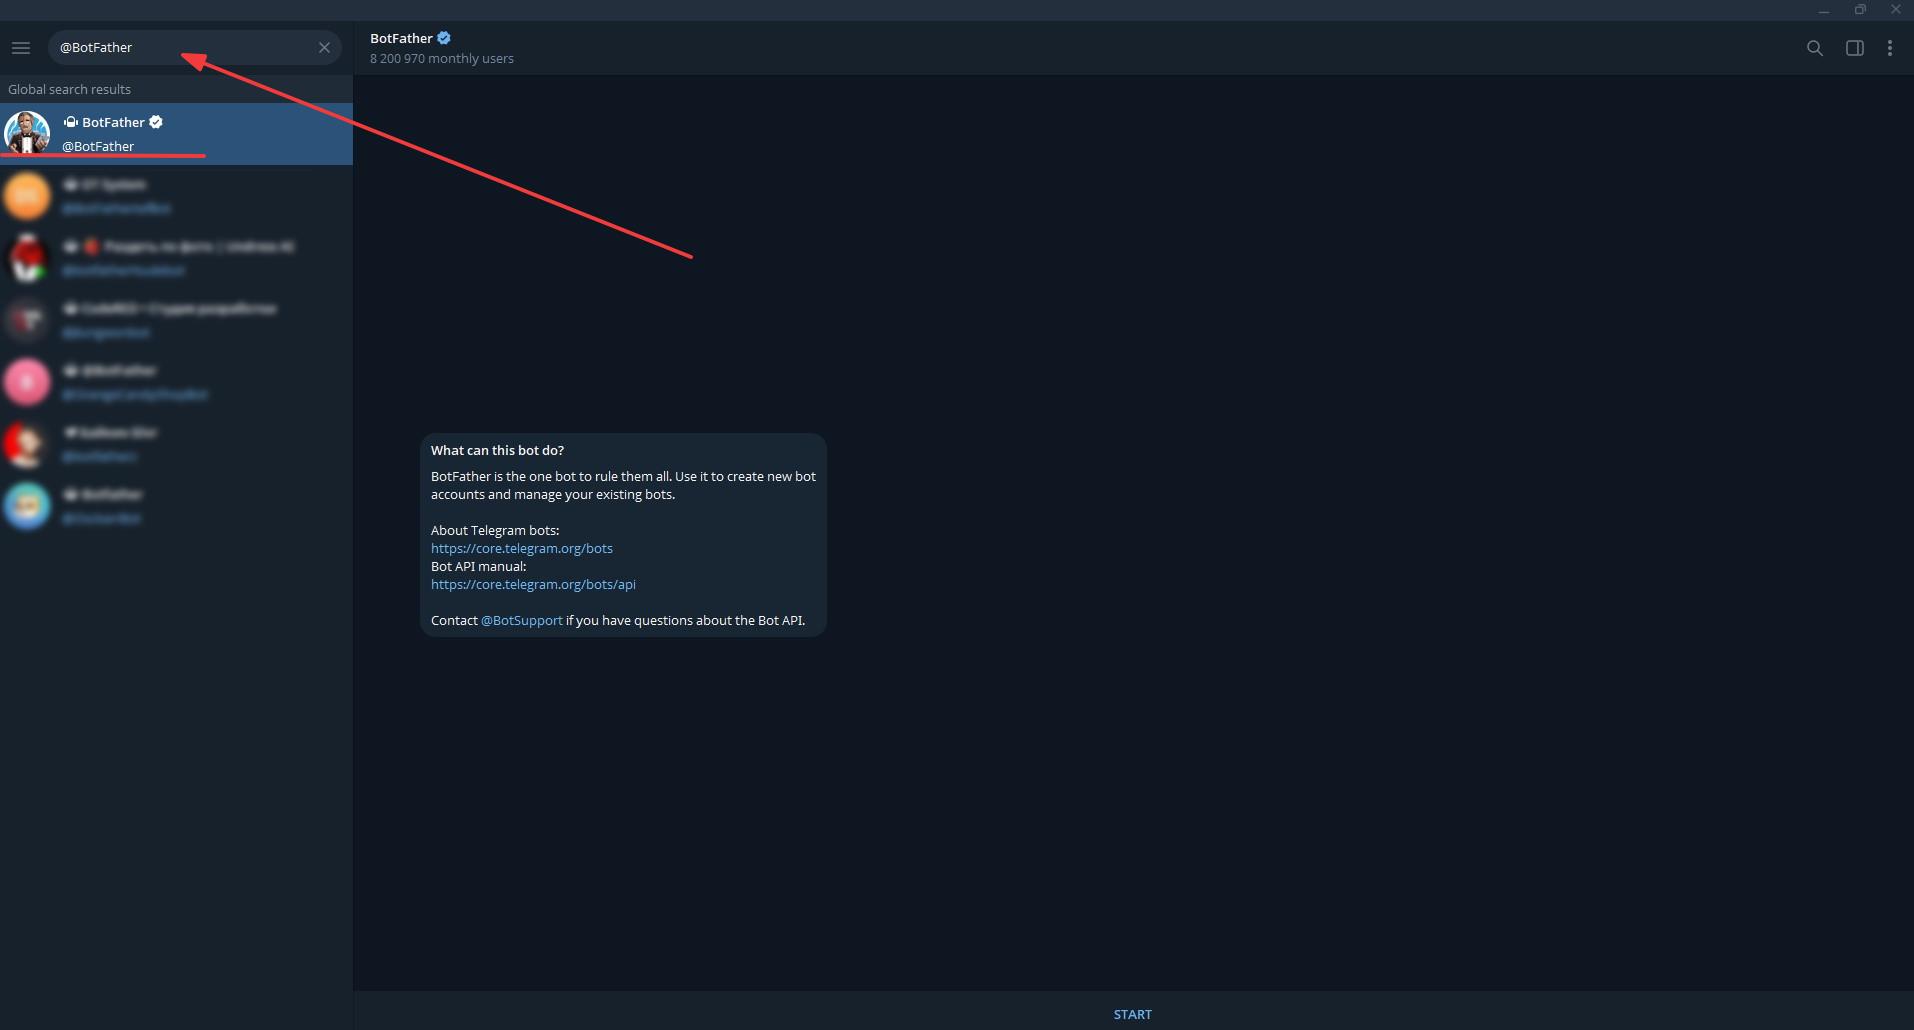Select the pink avatar search result
The height and width of the screenshot is (1030, 1914).
click(x=176, y=382)
